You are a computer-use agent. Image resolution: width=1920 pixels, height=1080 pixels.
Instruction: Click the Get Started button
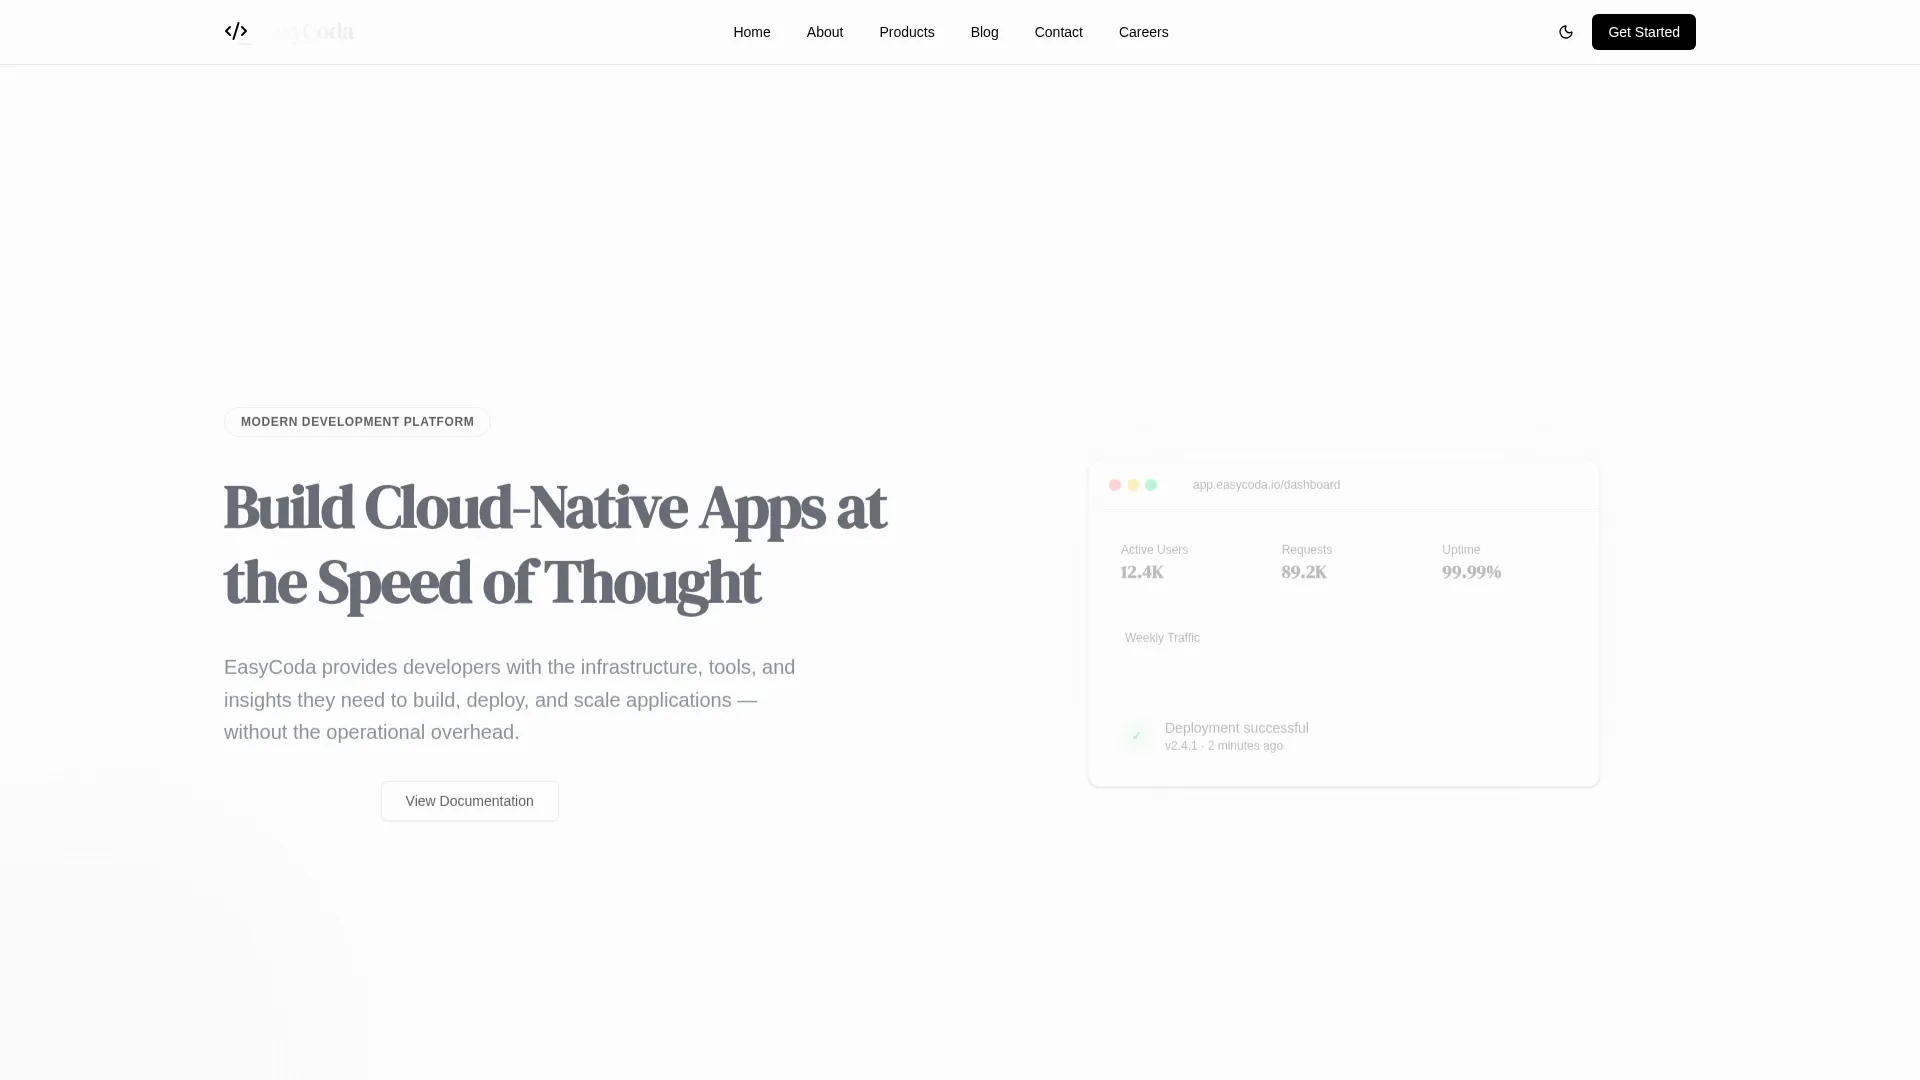click(1644, 32)
